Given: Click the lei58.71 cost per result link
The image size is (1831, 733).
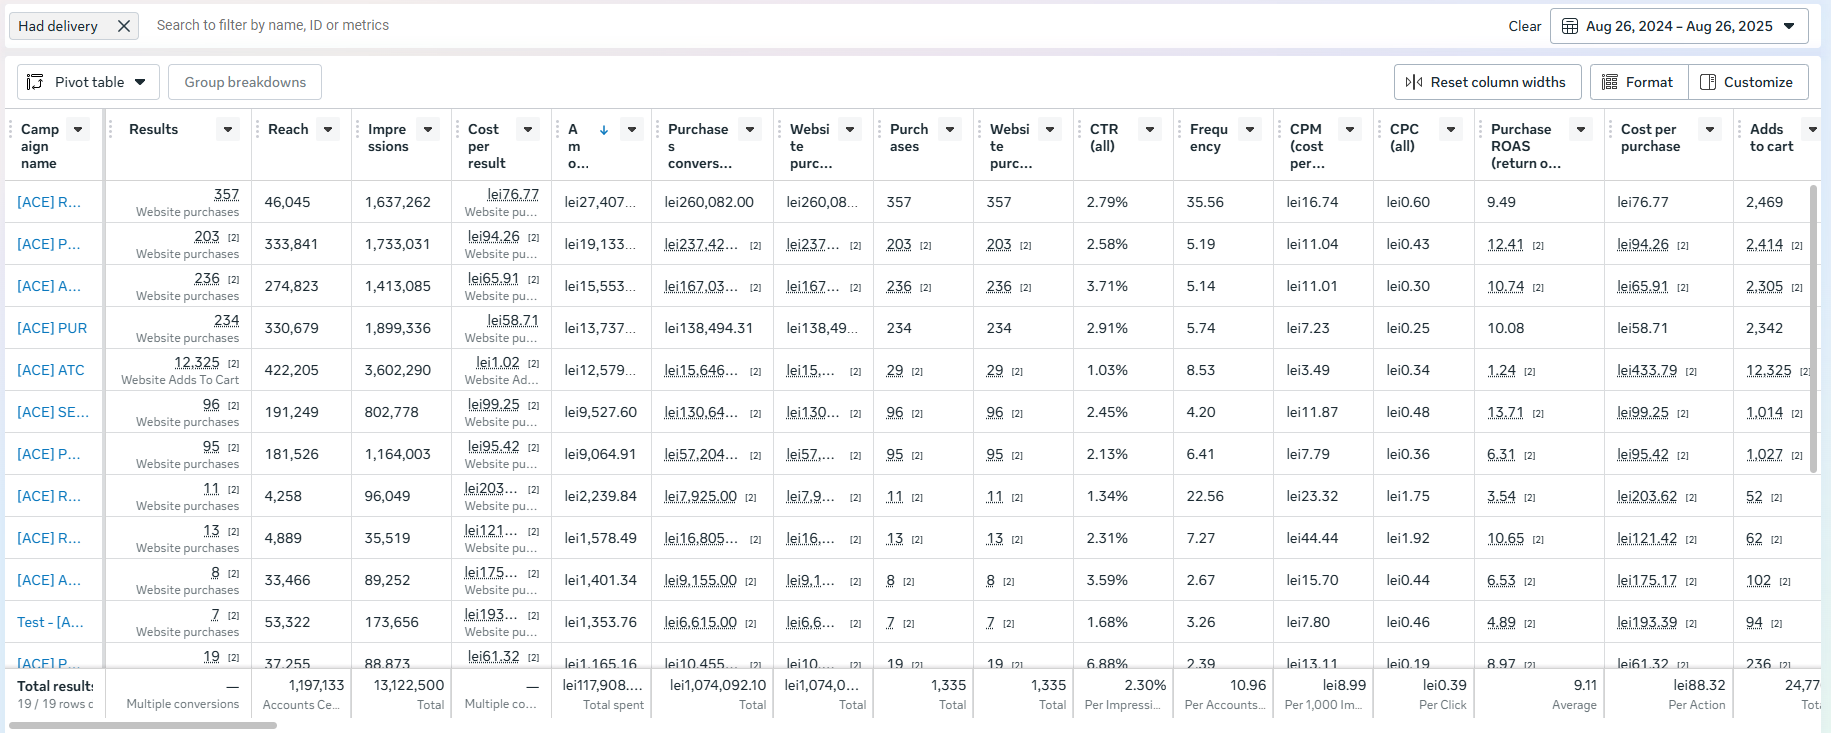Looking at the screenshot, I should pyautogui.click(x=513, y=320).
